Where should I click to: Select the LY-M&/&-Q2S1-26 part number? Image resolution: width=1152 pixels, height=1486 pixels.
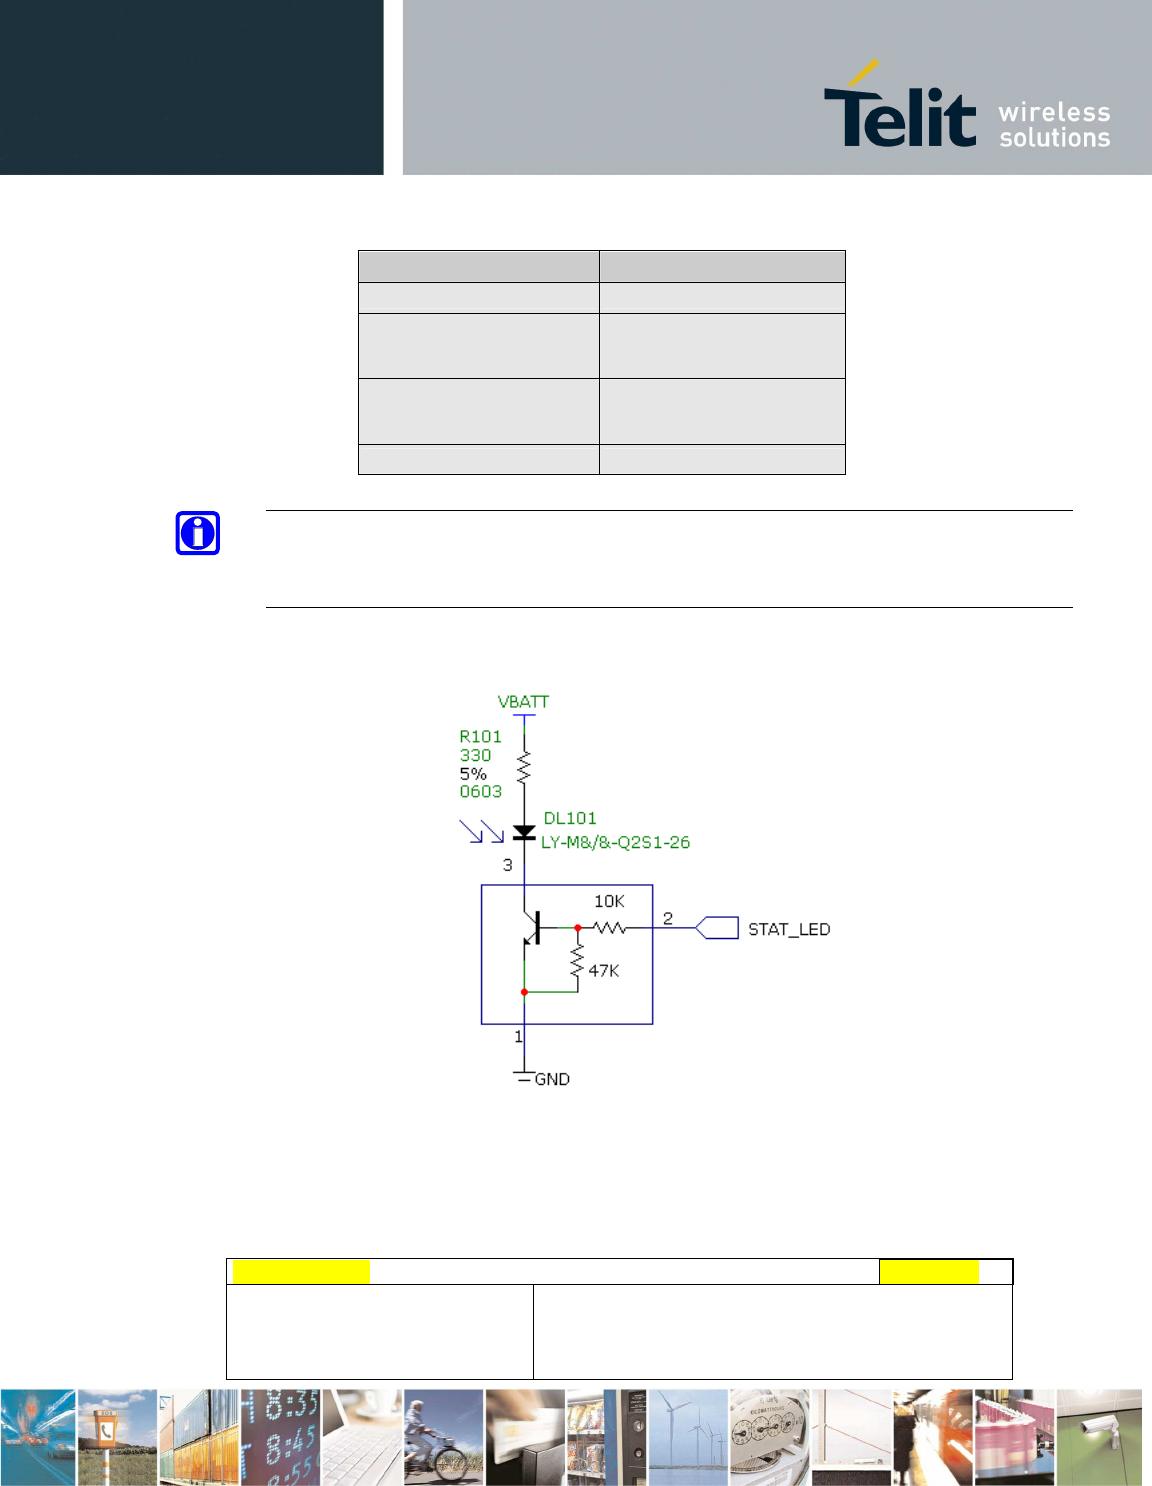(615, 842)
